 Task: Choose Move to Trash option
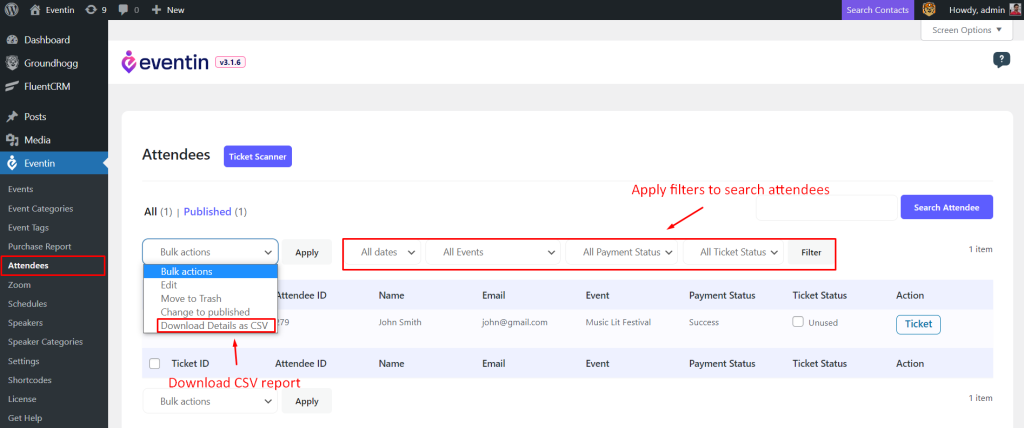(x=211, y=299)
